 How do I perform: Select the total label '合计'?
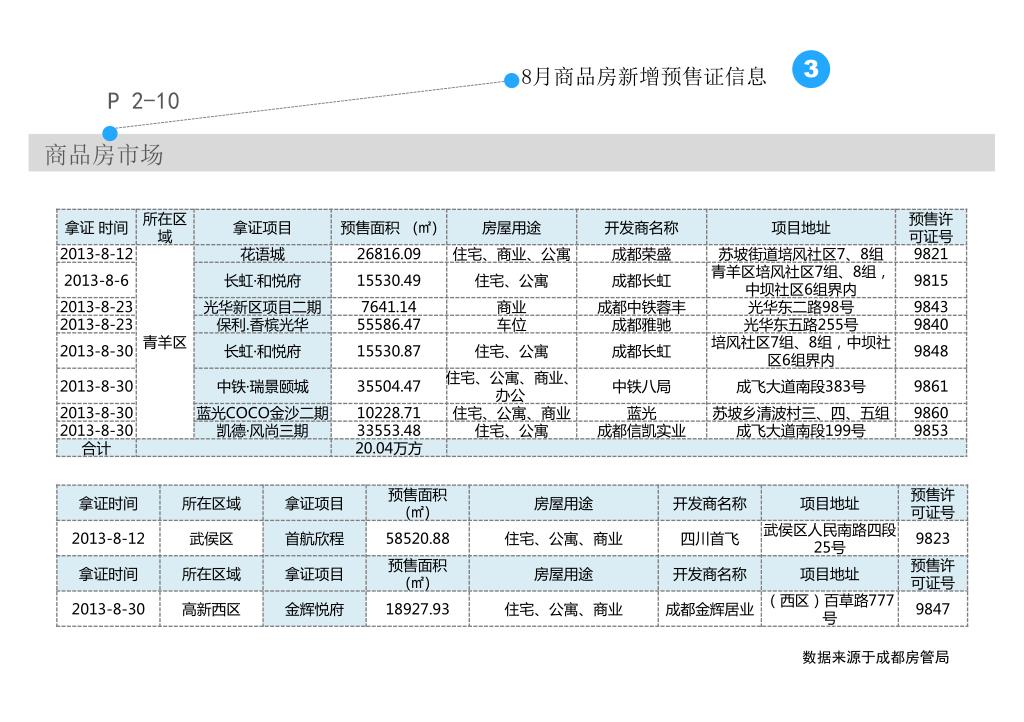click(x=96, y=448)
